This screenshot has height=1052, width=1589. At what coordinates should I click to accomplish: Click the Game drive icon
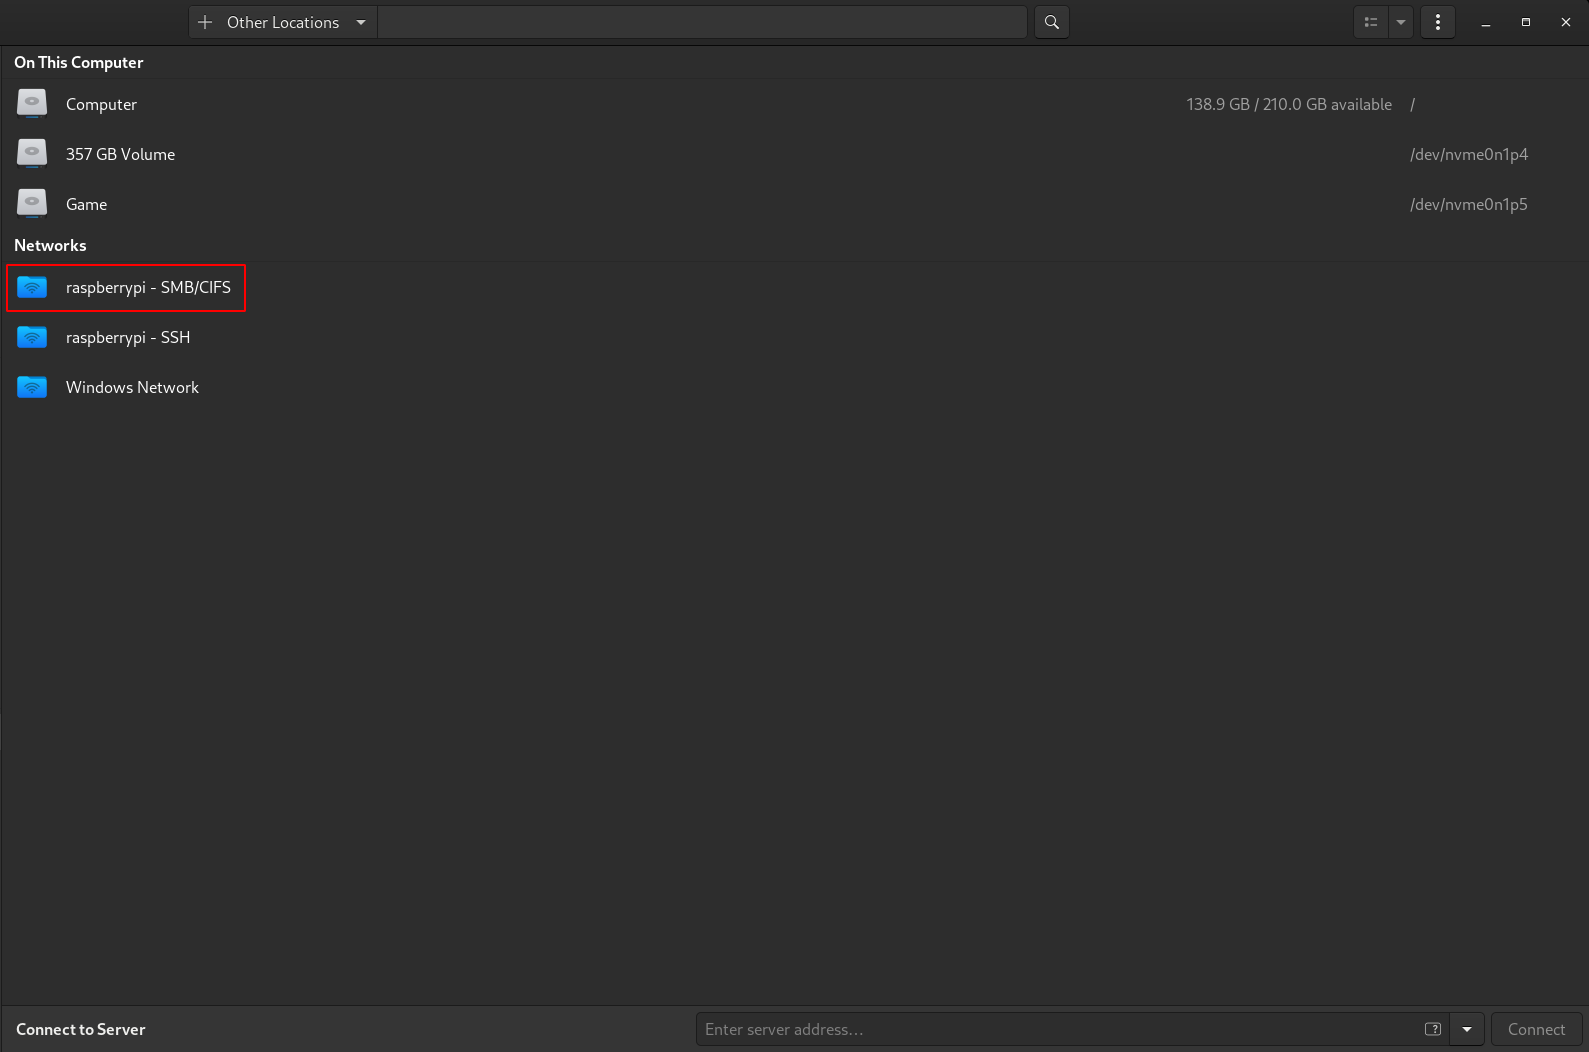[32, 204]
